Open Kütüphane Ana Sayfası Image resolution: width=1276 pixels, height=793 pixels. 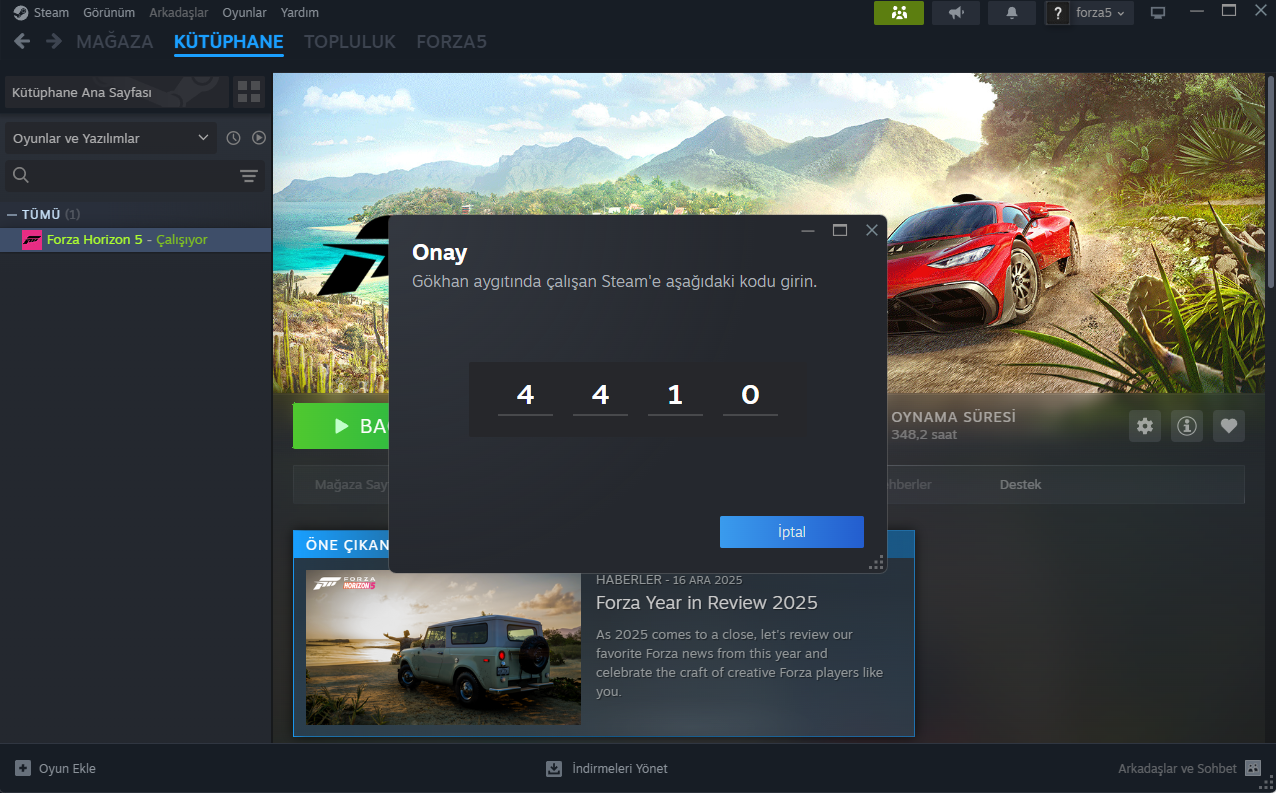117,93
